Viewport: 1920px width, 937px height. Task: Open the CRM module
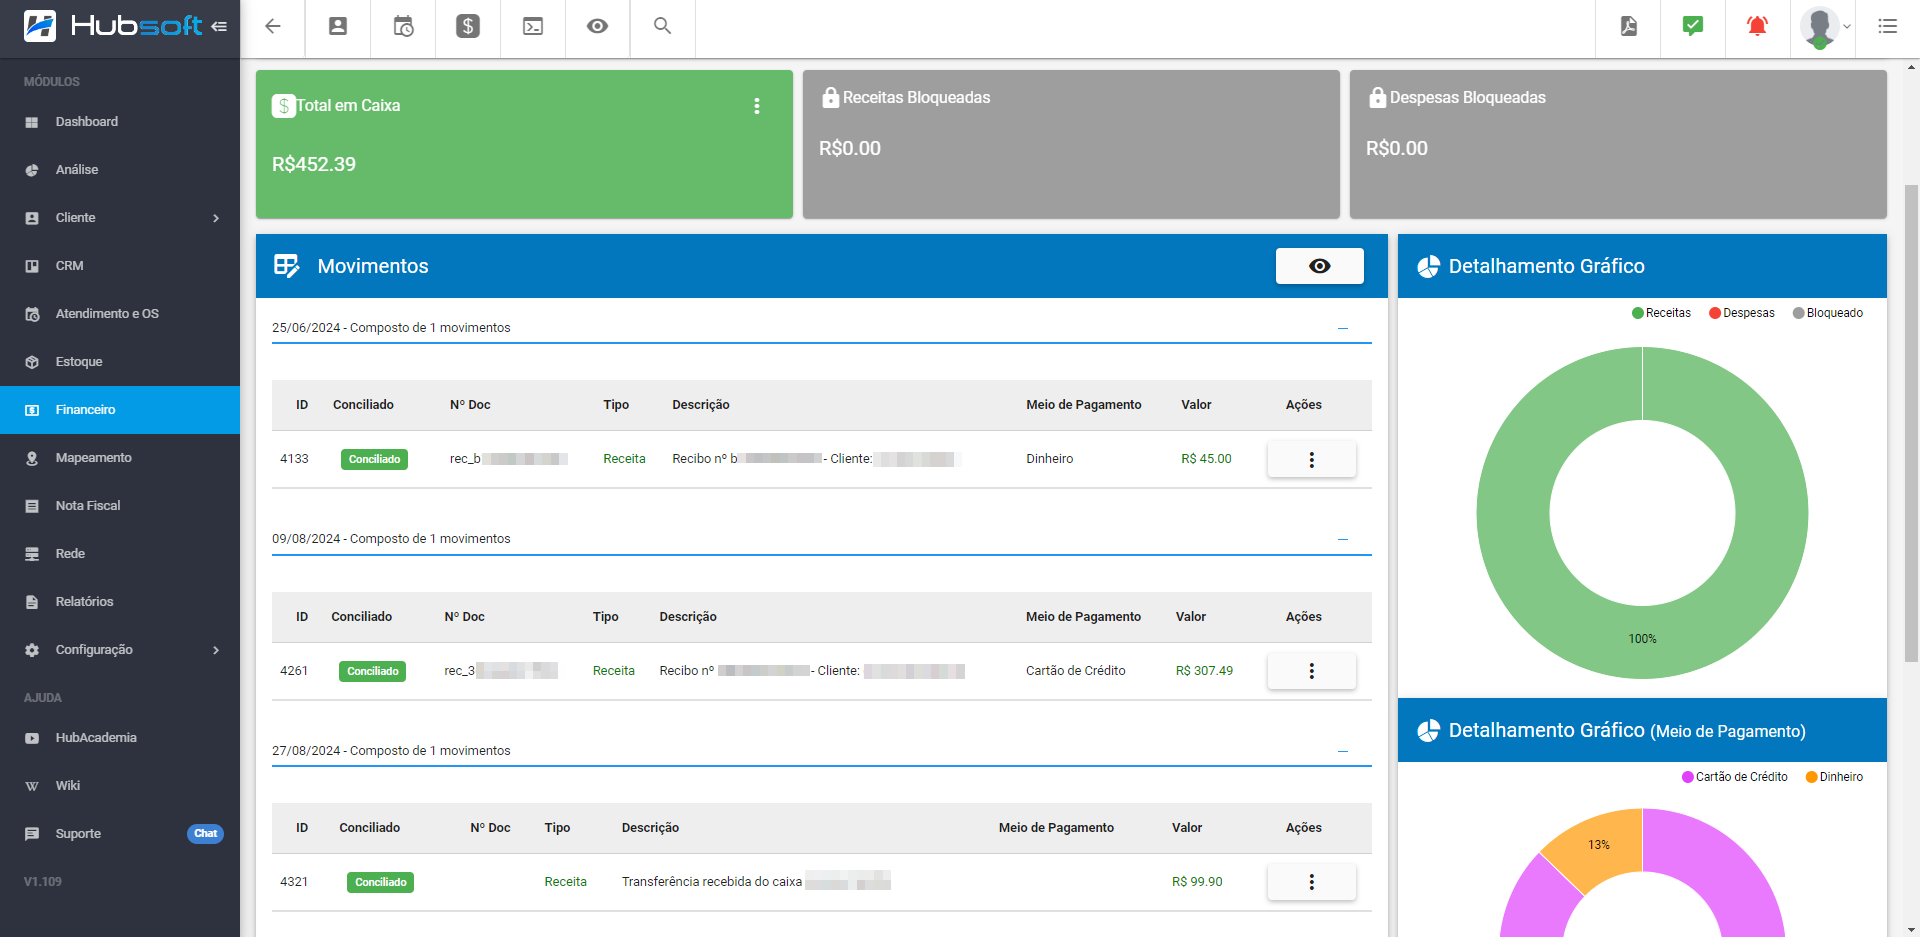[x=120, y=266]
